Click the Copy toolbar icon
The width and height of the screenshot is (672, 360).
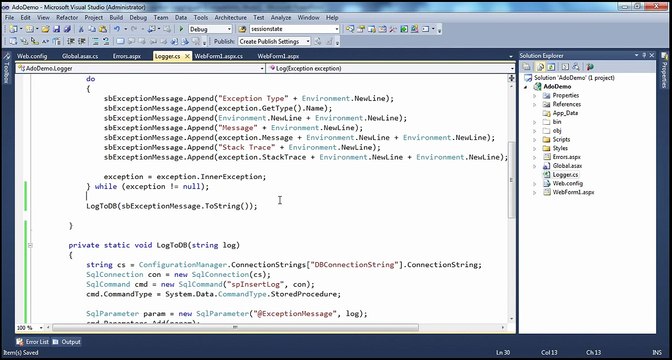tap(92, 29)
